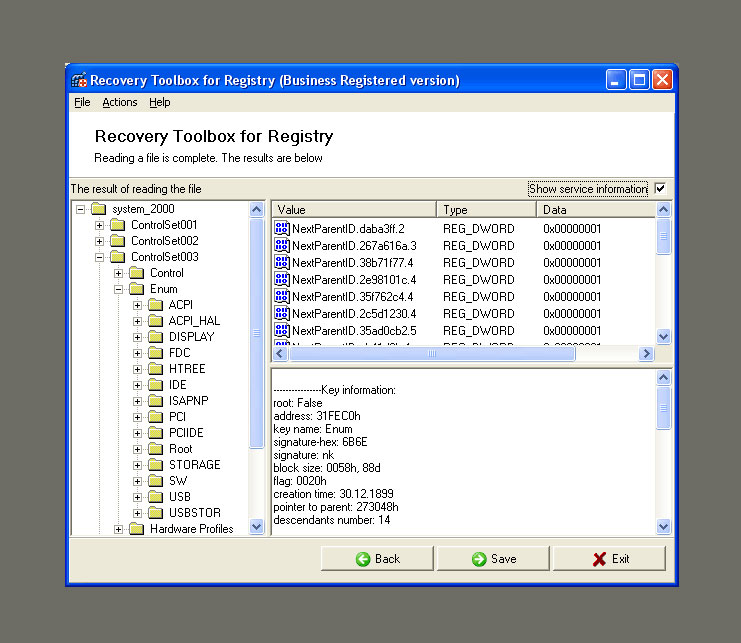
Task: Expand the SW node
Action: coord(138,481)
